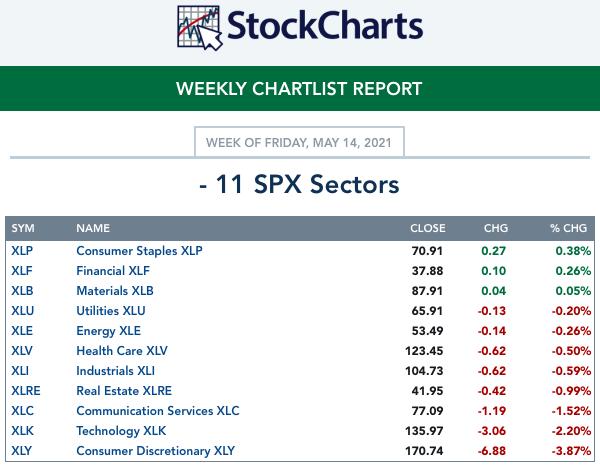Click the Week of Friday, May 14 box
Viewport: 600px width, 466px height.
299,142
